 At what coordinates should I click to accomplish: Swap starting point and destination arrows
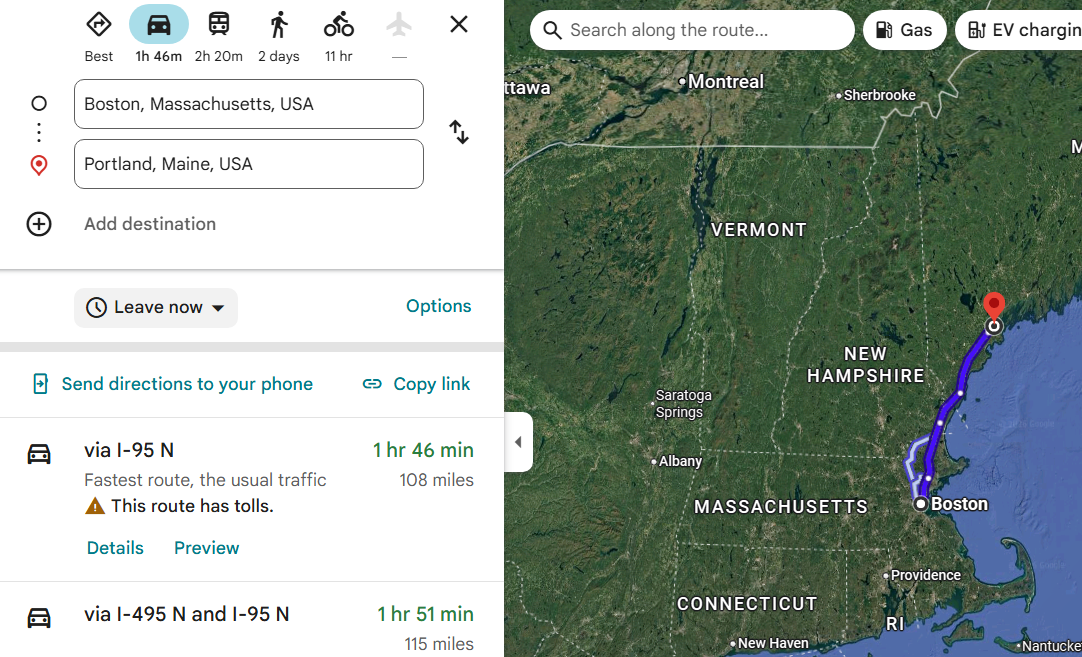click(459, 132)
